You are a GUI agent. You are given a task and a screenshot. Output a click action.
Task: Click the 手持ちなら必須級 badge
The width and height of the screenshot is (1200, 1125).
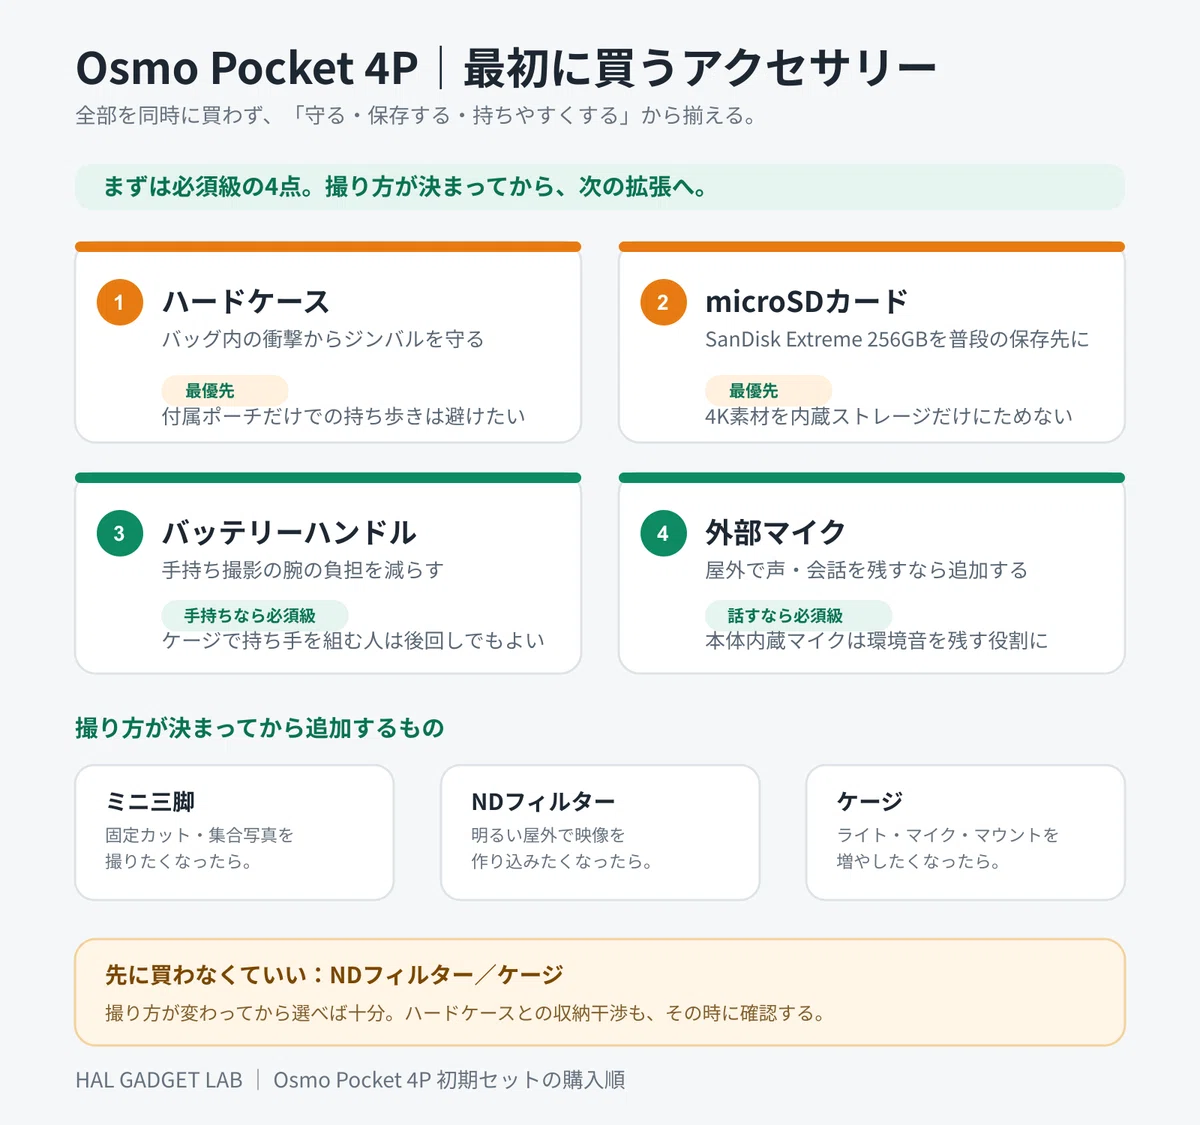(255, 615)
